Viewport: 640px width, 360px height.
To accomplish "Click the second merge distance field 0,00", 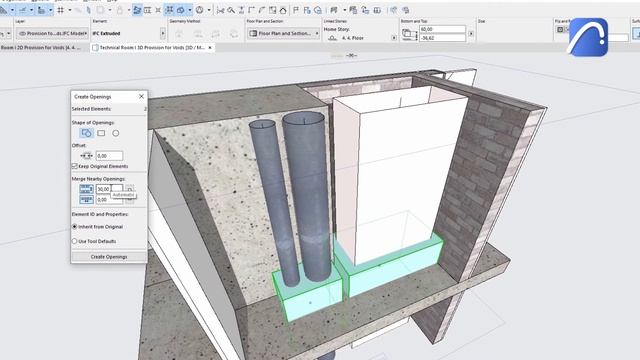I will click(109, 200).
